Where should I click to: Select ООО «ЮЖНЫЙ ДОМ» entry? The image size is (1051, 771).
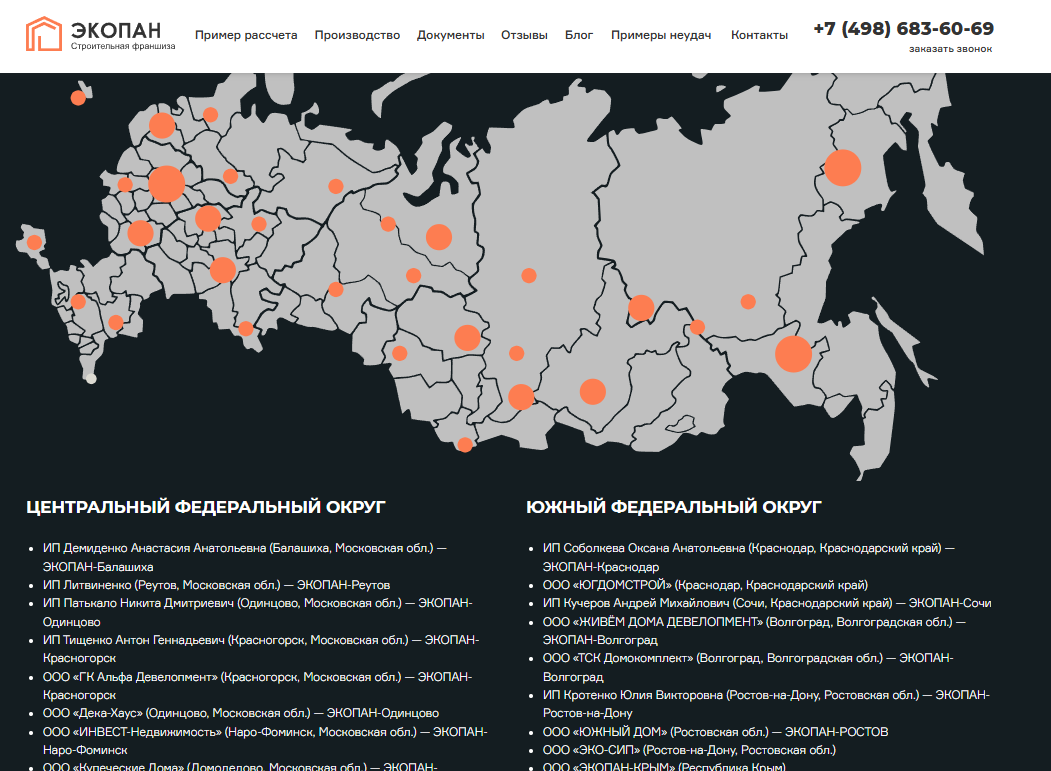715,731
